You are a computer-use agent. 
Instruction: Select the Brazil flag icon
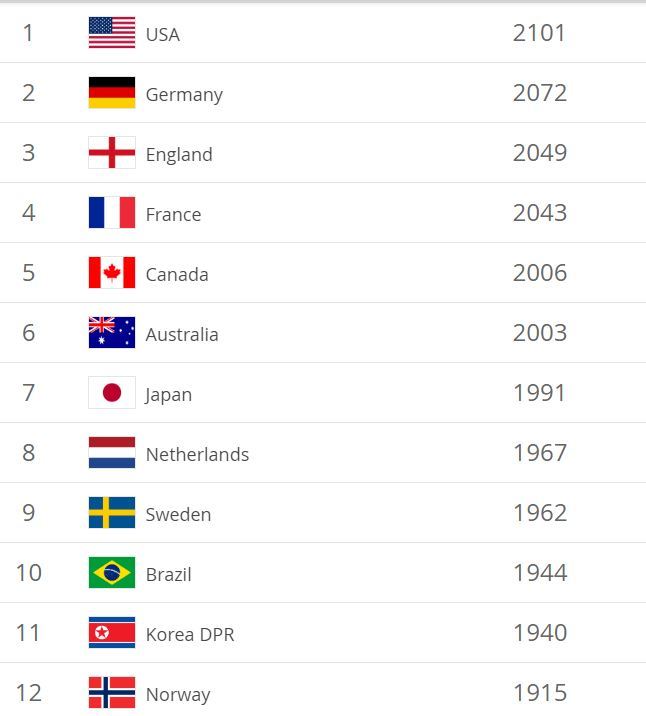click(x=112, y=572)
